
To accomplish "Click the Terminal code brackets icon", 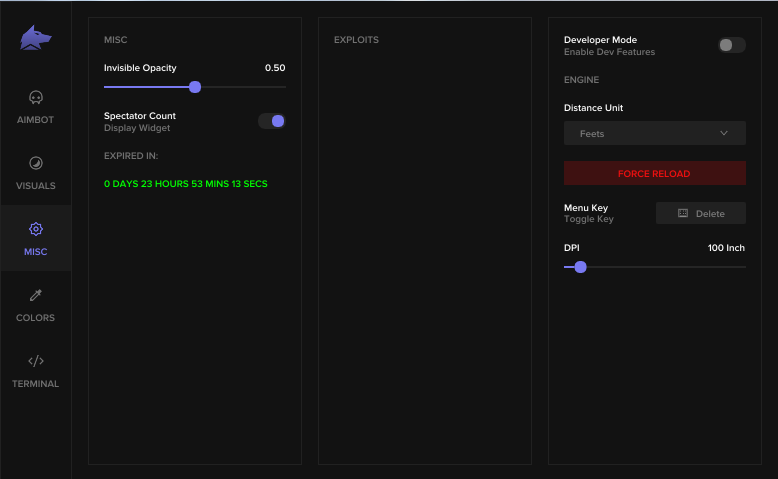I will coord(36,361).
